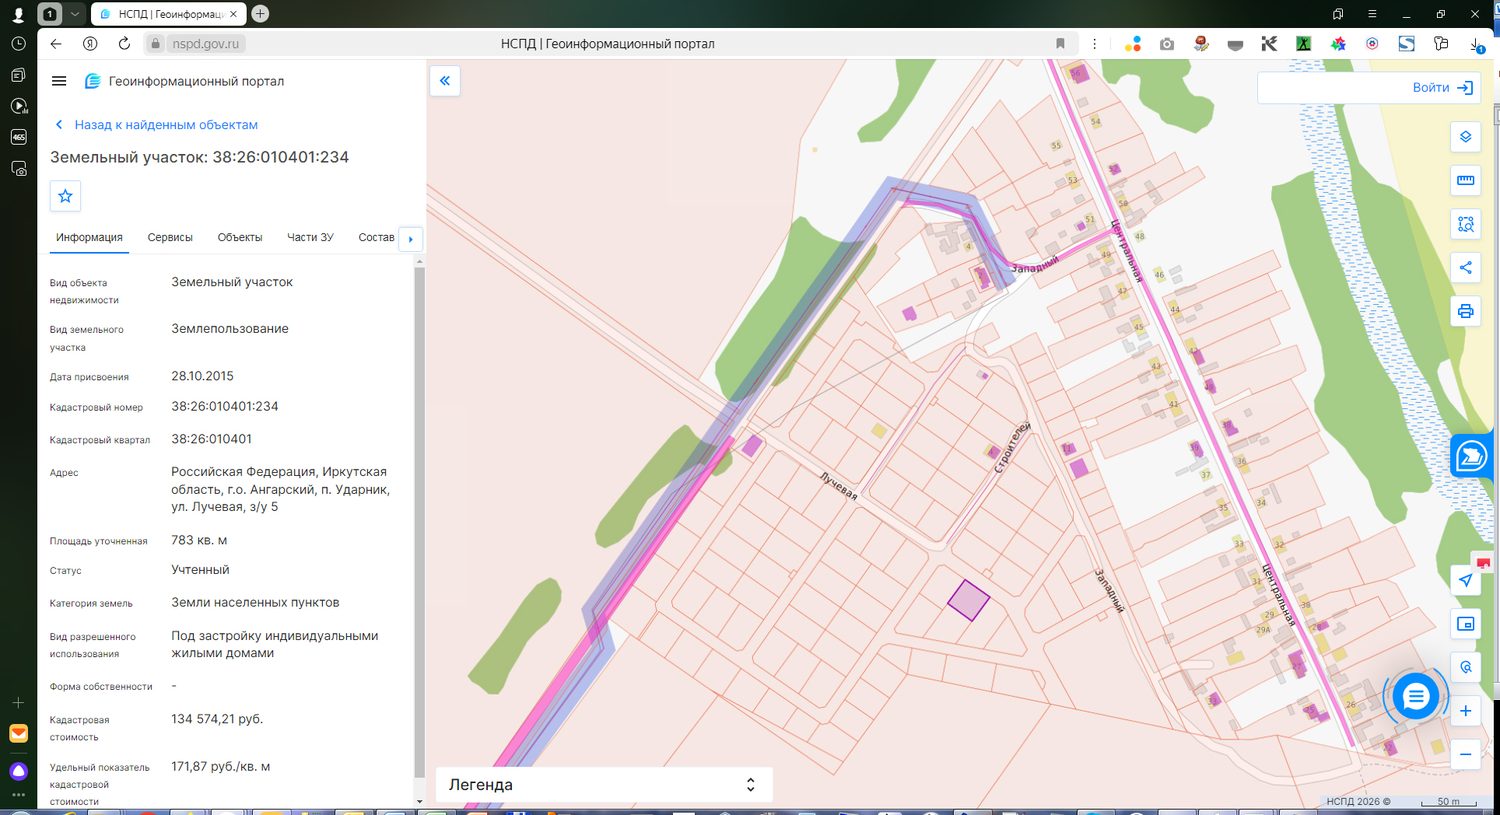Screen dimensions: 1500x815
Task: Select the Информация tab
Action: (x=89, y=237)
